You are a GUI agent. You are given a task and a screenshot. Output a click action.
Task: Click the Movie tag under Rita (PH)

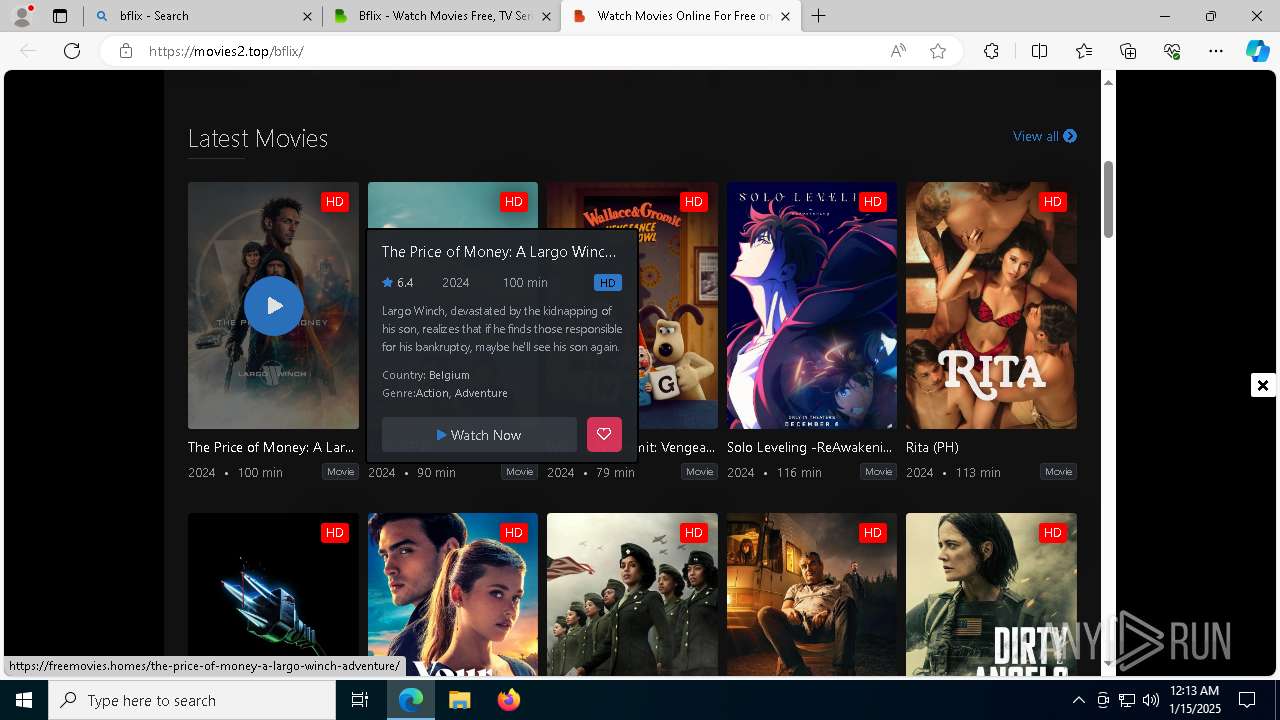pos(1058,472)
